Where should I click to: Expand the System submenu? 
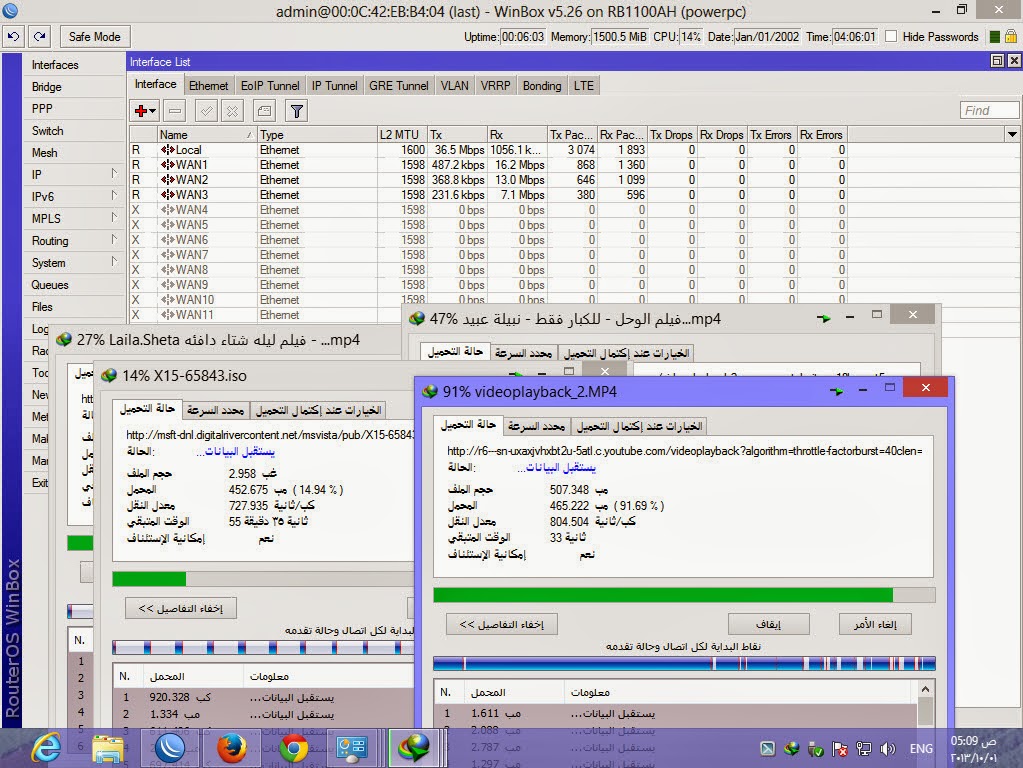pyautogui.click(x=114, y=262)
